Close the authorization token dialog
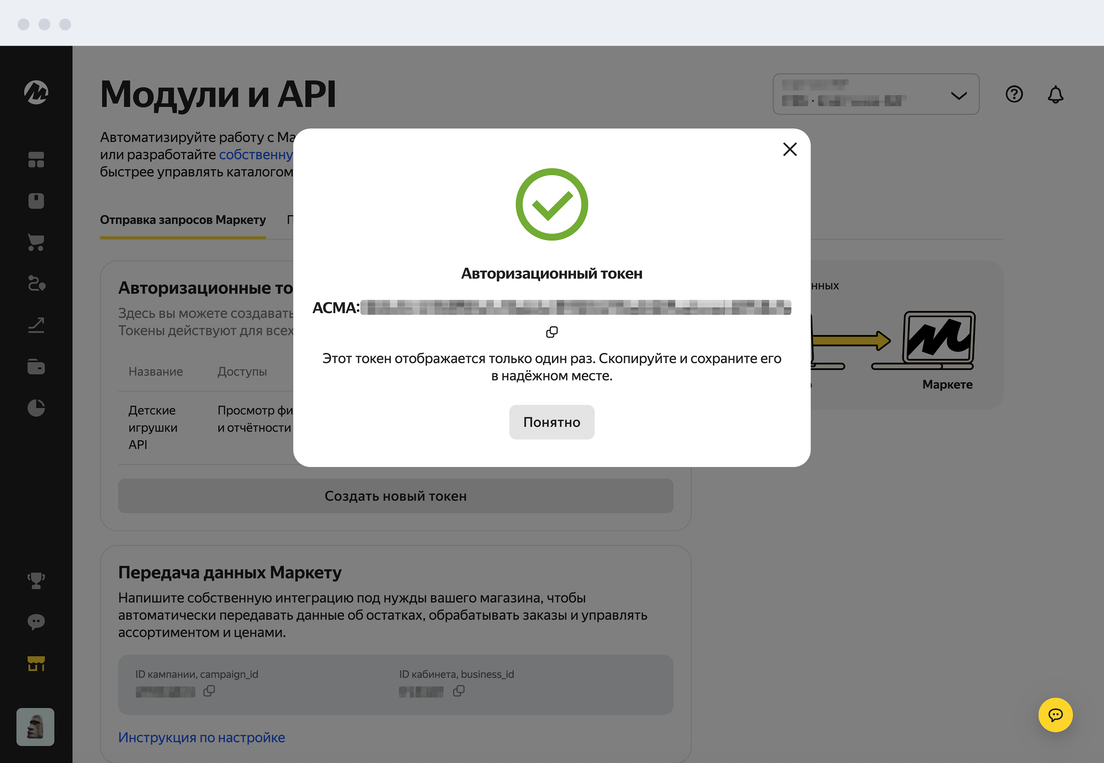The image size is (1104, 763). (x=789, y=149)
